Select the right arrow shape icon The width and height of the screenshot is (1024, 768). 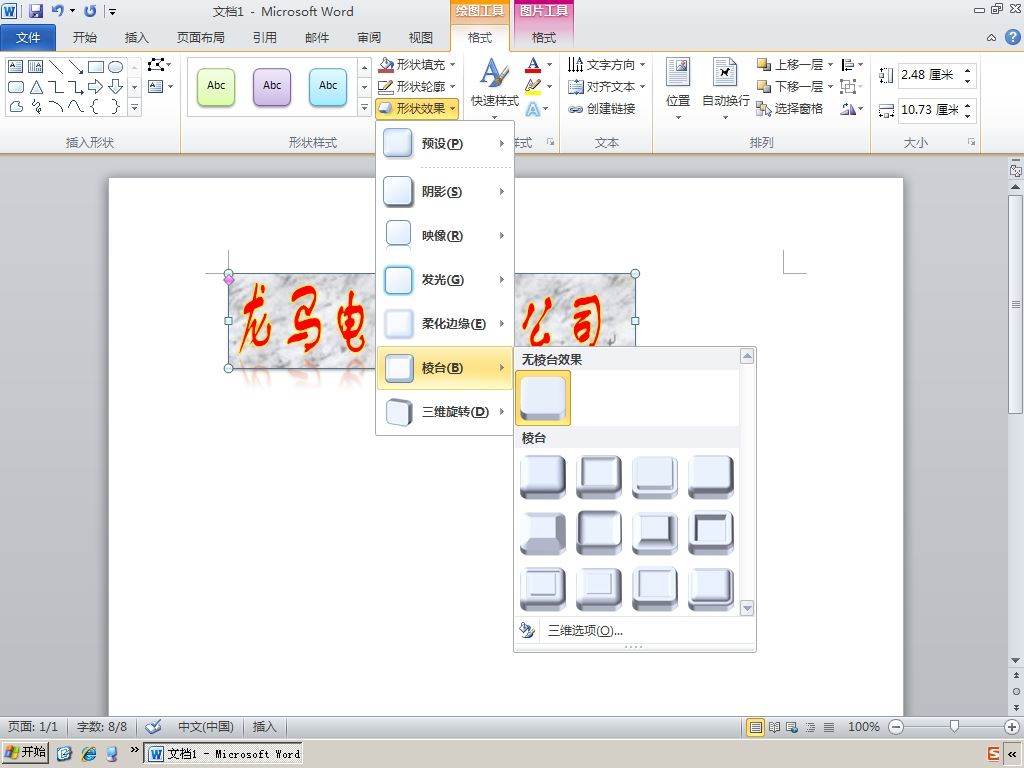[x=95, y=86]
